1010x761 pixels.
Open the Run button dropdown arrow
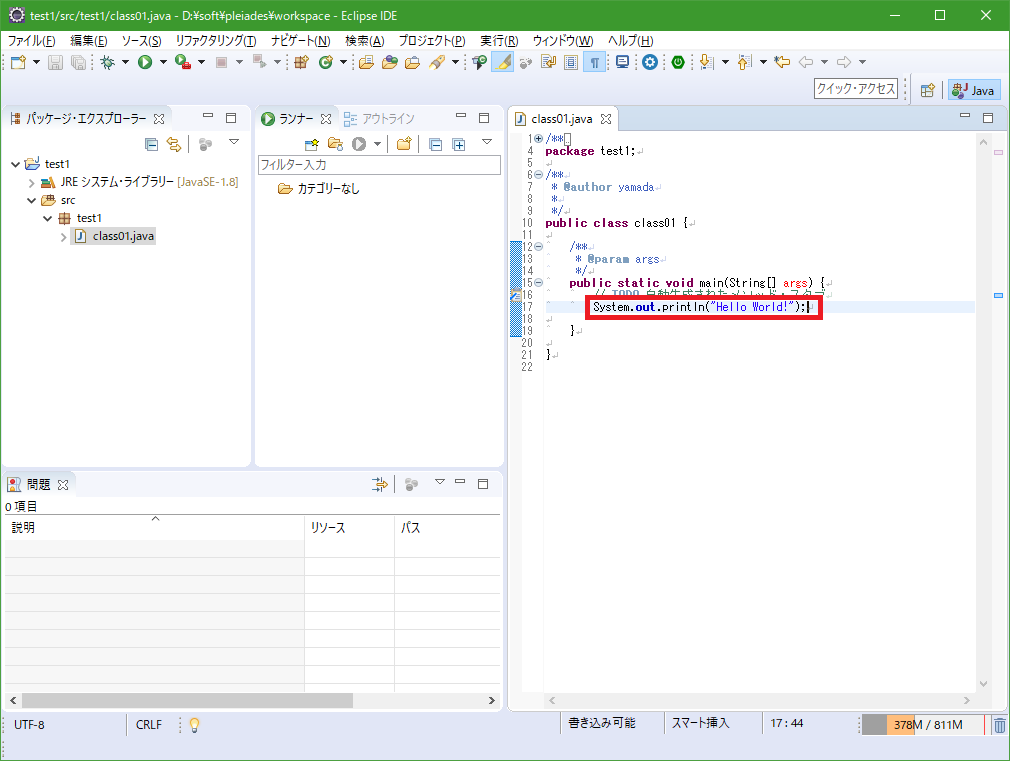[163, 63]
